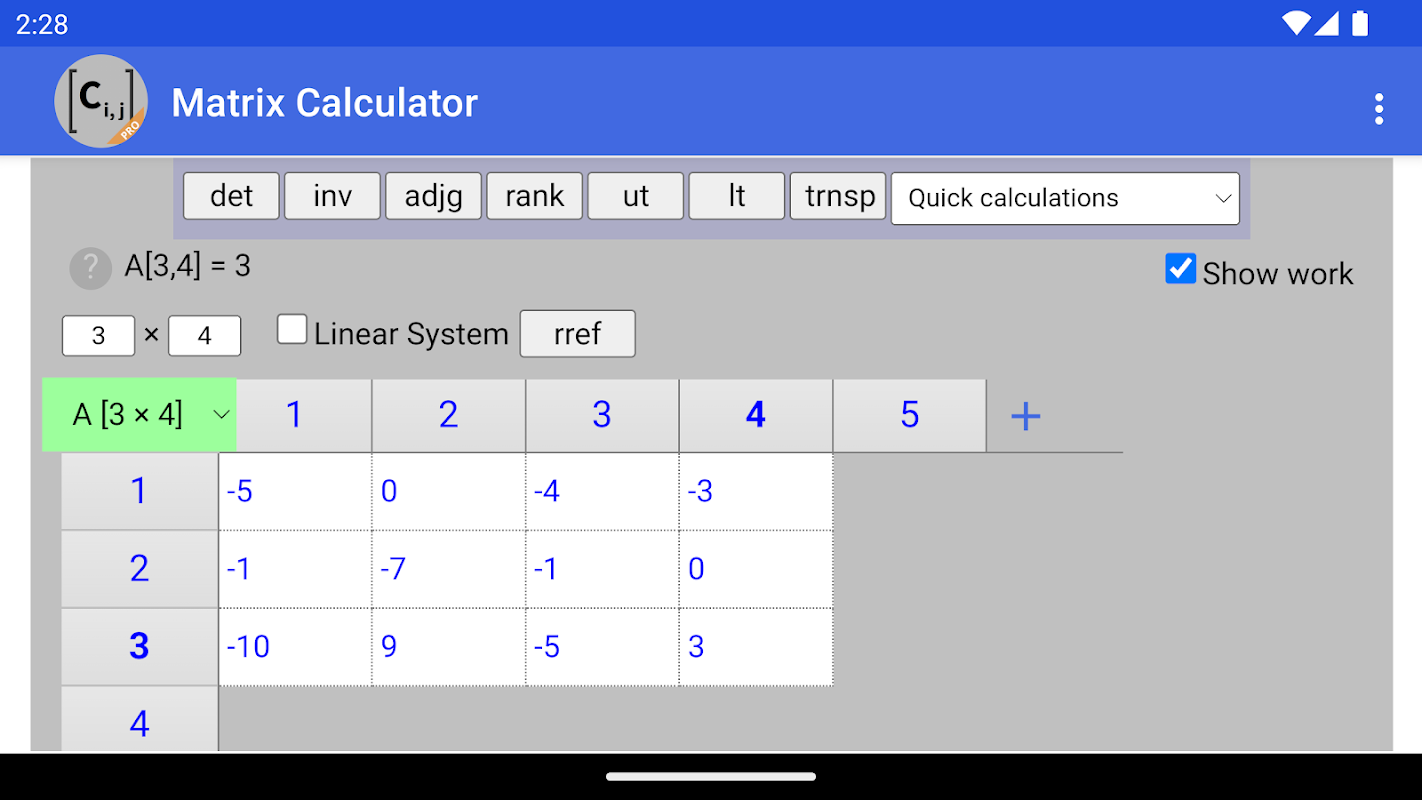Tap the Matrix Calculator app logo
Image resolution: width=1422 pixels, height=800 pixels.
pyautogui.click(x=101, y=102)
